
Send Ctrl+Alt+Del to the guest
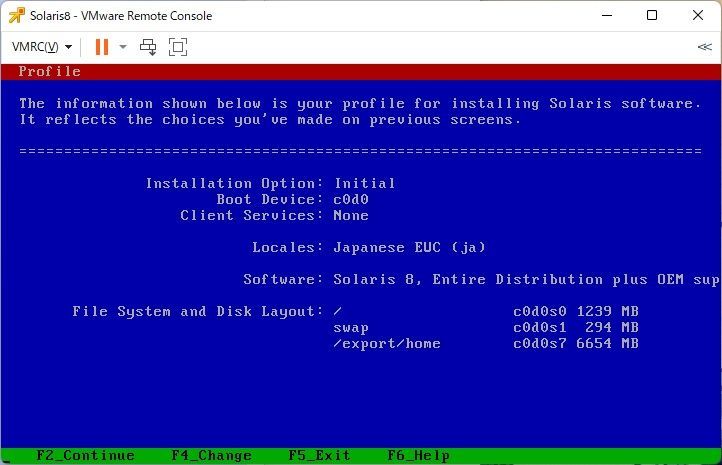(148, 47)
